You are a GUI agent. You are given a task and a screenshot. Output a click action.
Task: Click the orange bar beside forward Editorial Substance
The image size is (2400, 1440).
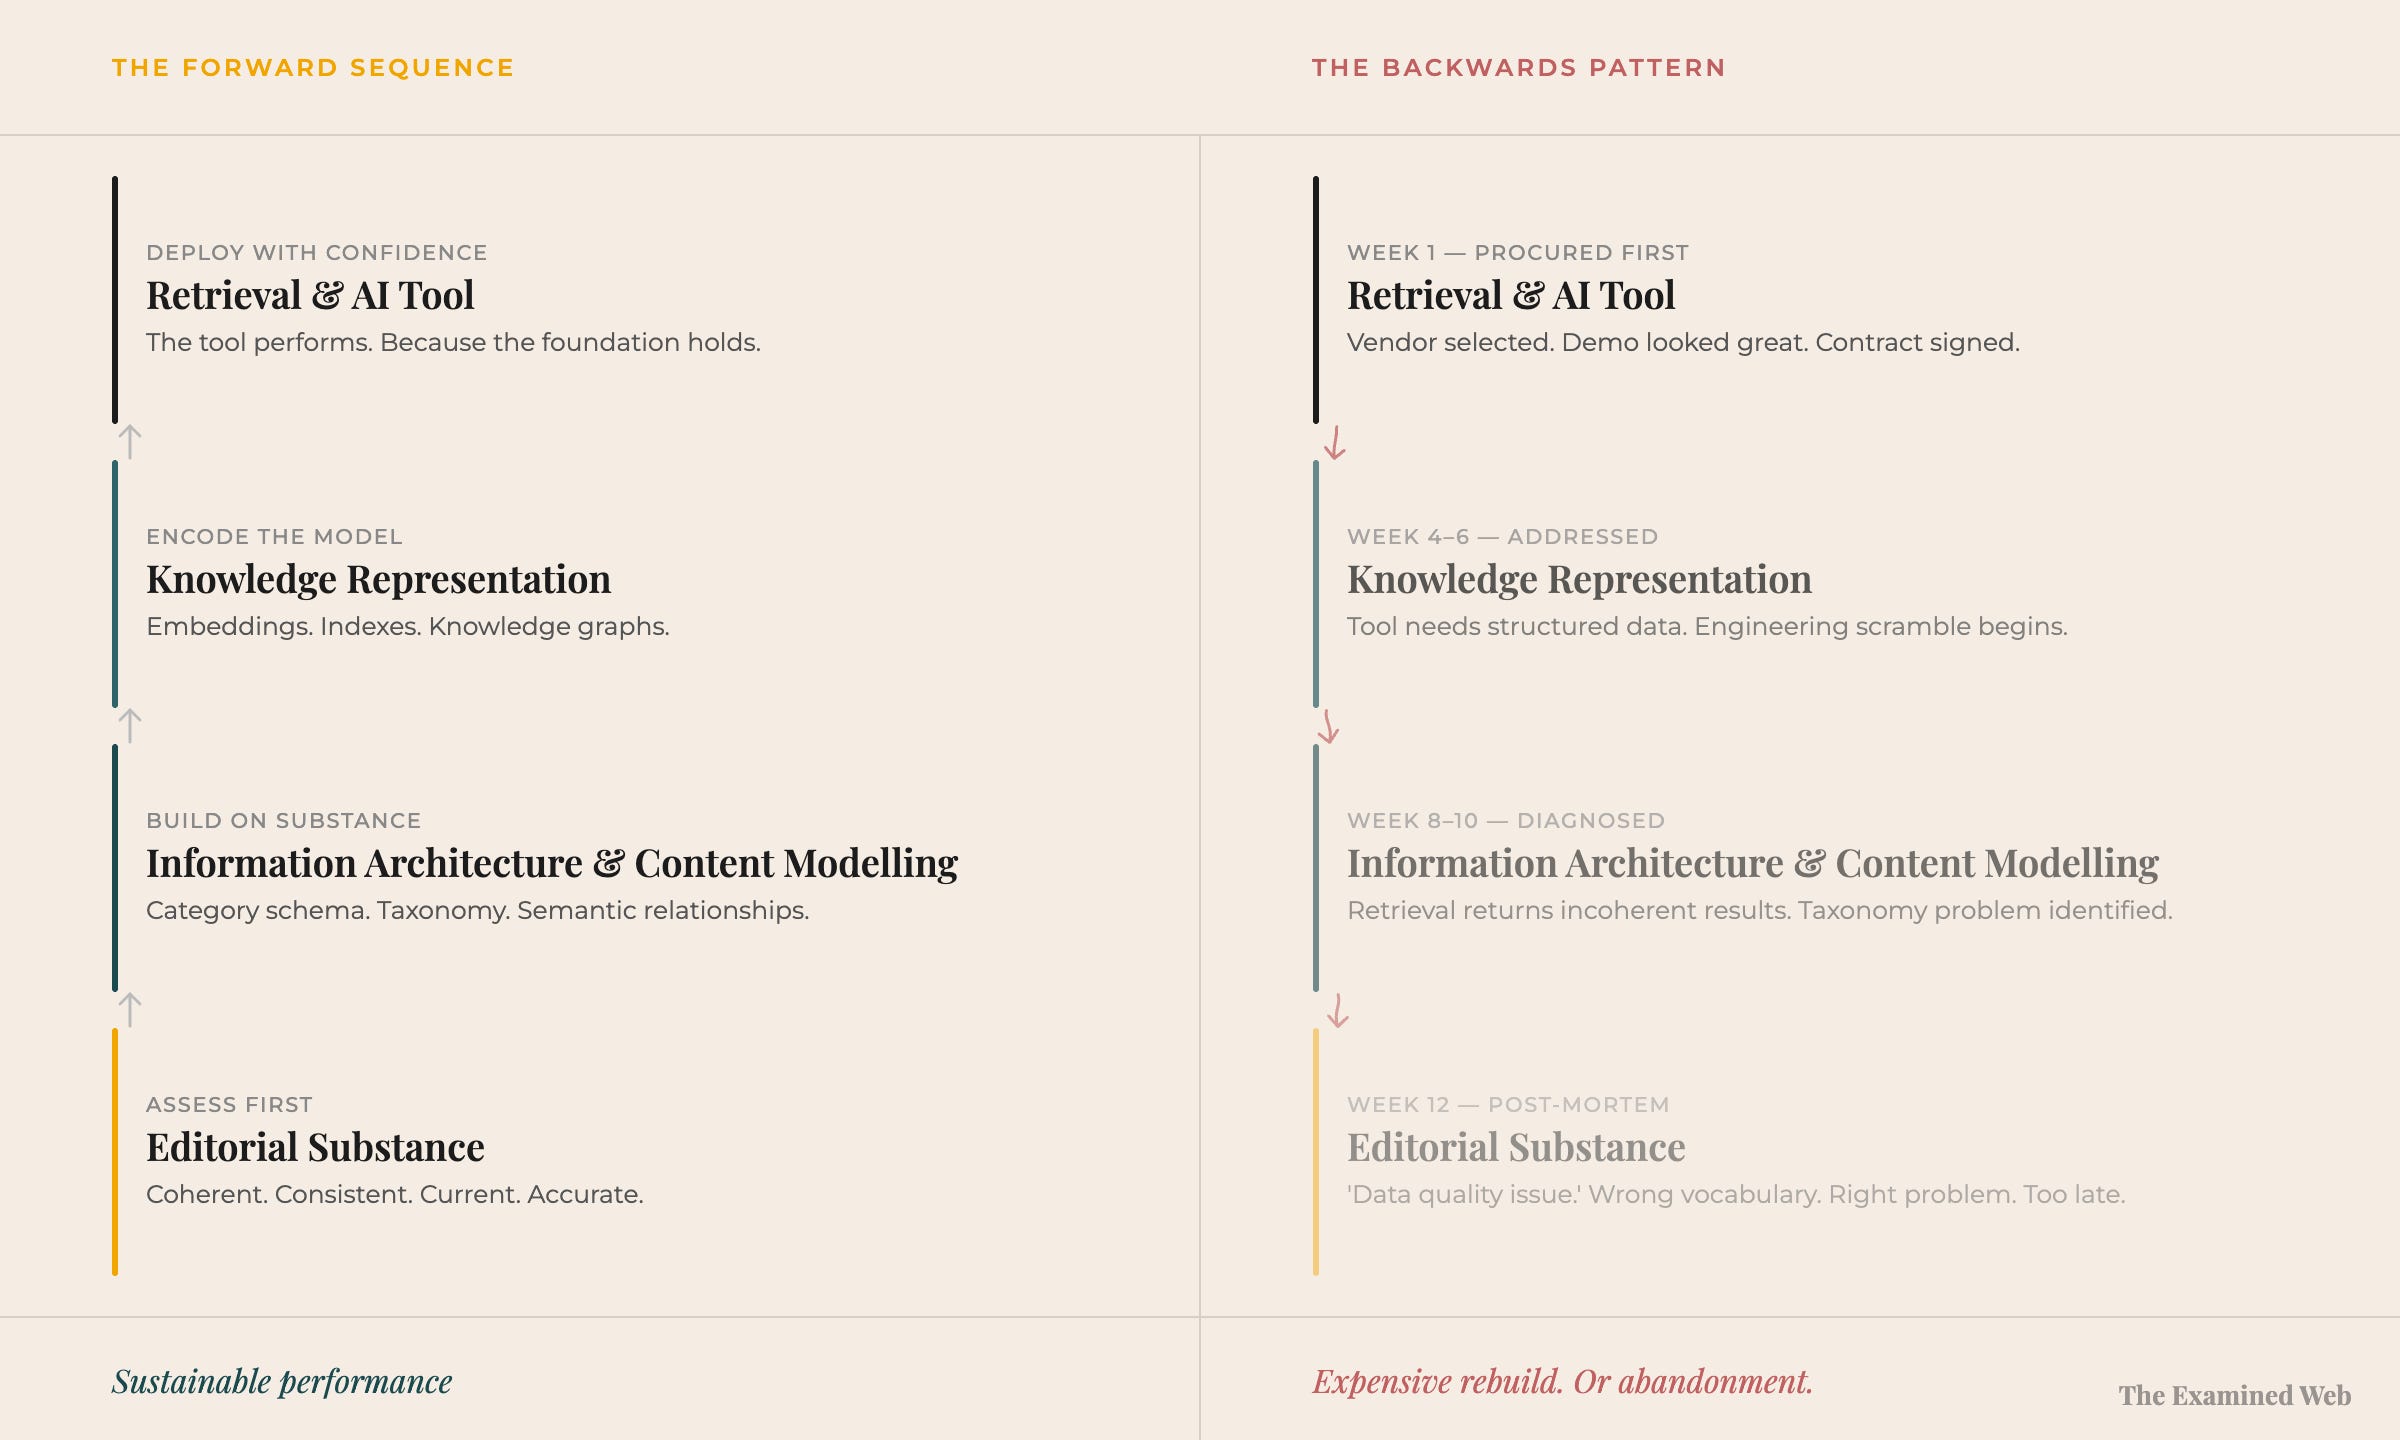[x=115, y=1152]
